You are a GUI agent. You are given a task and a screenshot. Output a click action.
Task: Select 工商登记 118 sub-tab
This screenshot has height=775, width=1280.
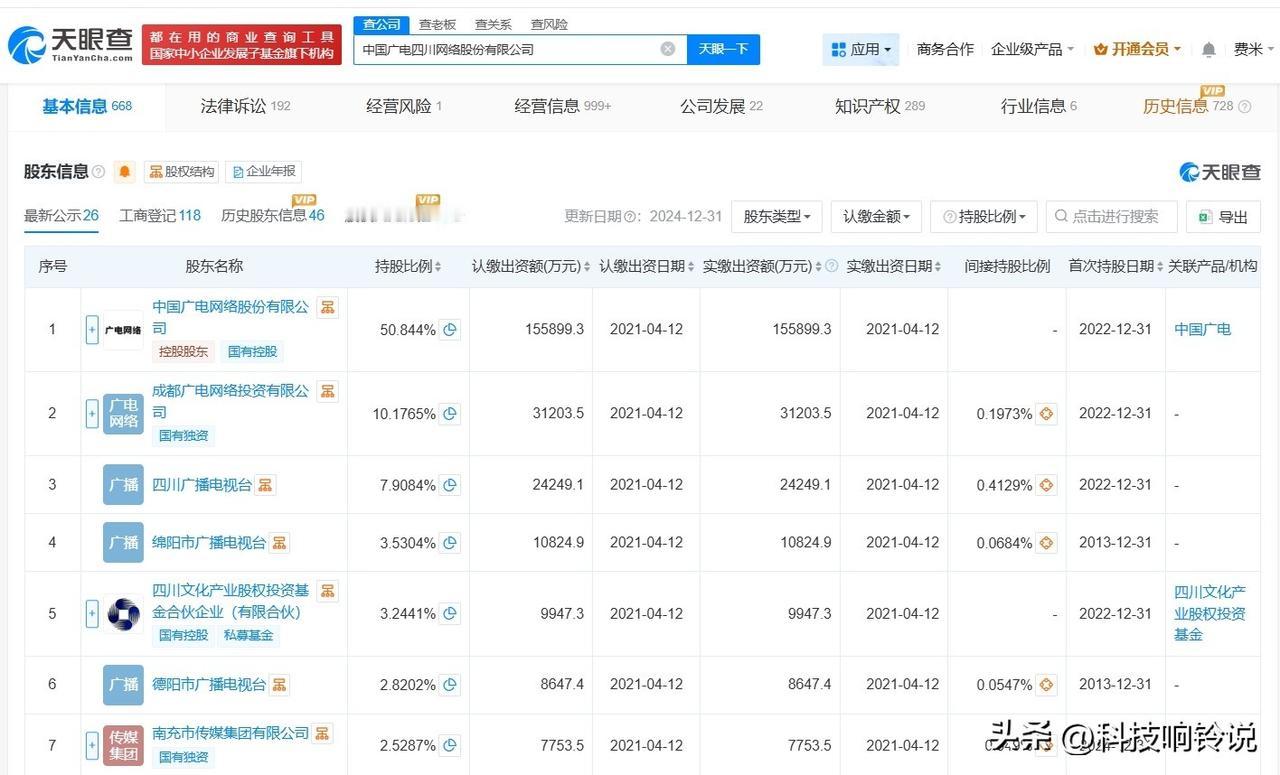click(x=160, y=215)
